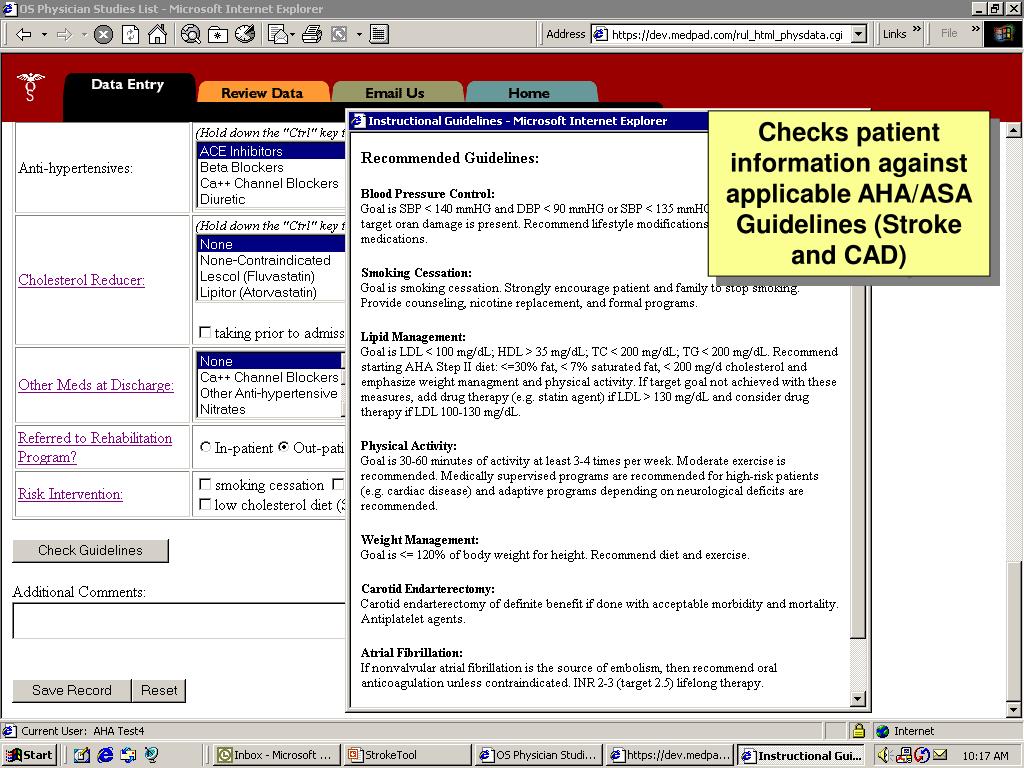Check the 'taking prior to admission' checkbox
Viewport: 1024px width, 768px height.
click(x=205, y=332)
